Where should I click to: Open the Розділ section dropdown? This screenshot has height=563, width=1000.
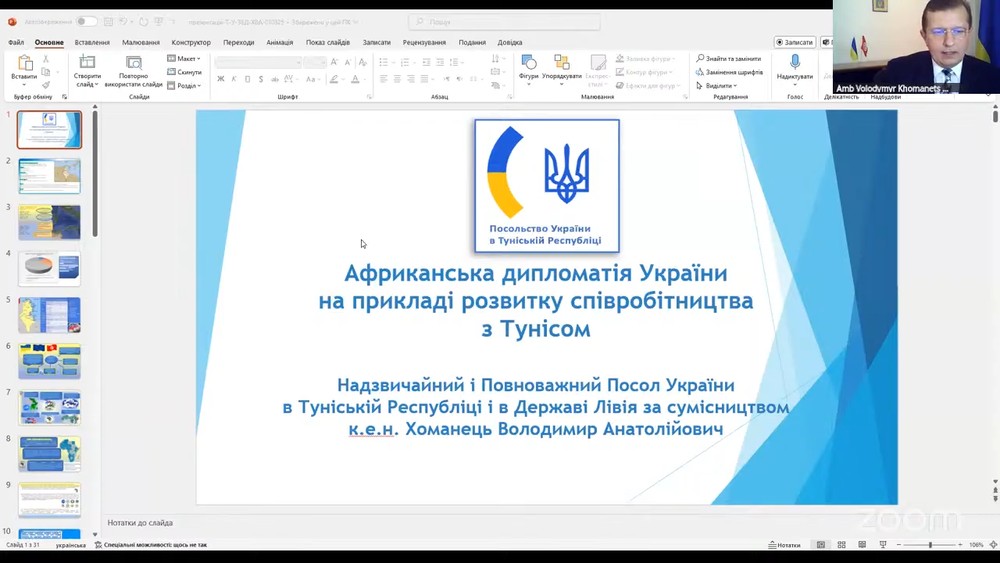coord(184,85)
